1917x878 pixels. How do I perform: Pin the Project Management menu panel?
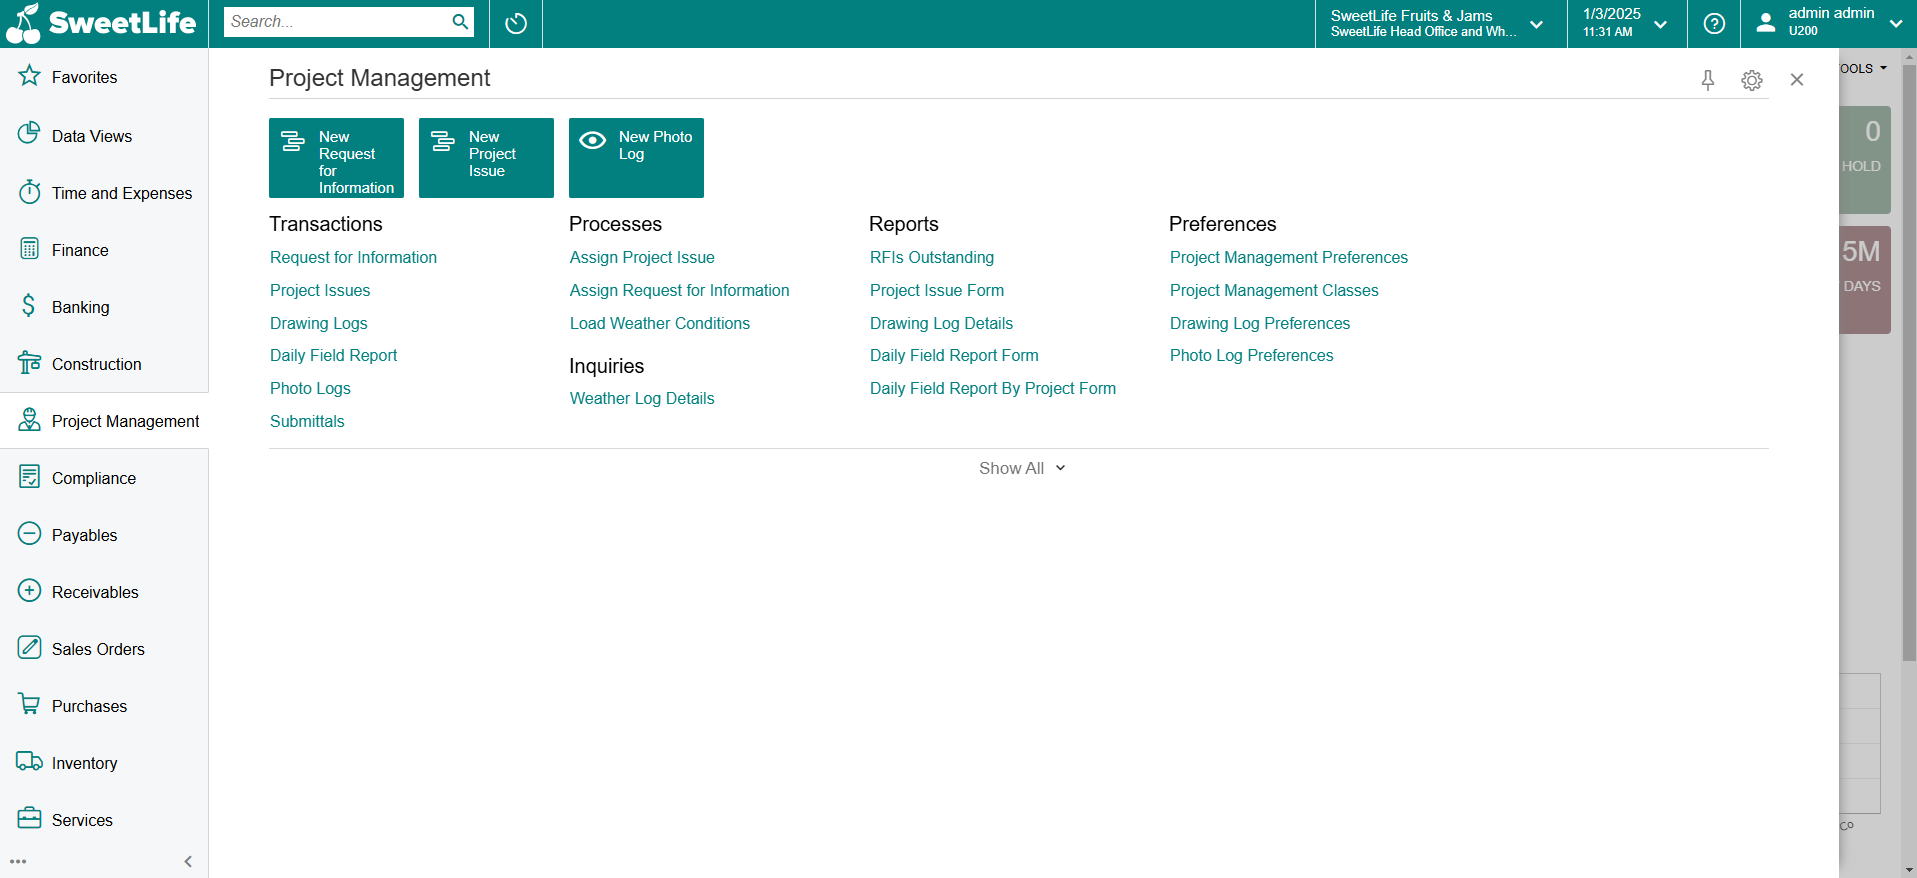(1708, 80)
